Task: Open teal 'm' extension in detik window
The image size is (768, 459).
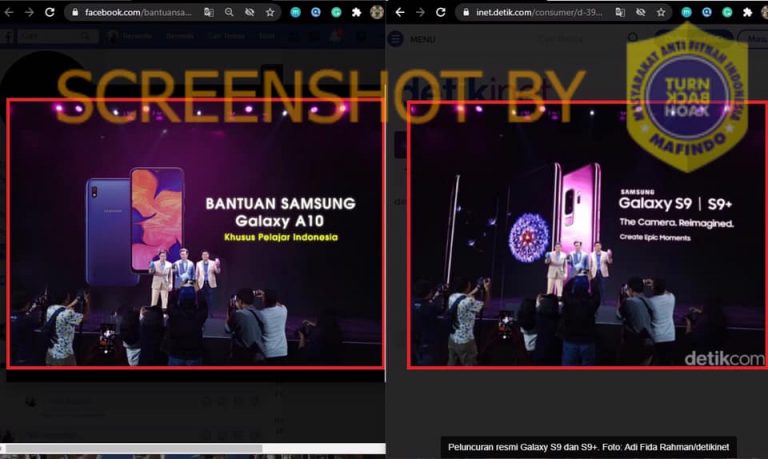Action: (x=686, y=12)
